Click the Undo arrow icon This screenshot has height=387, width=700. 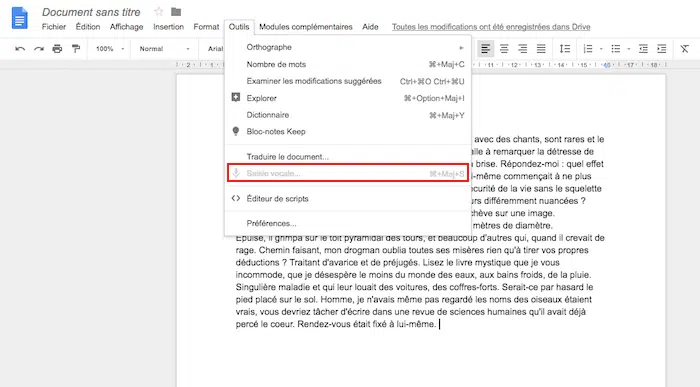click(x=20, y=49)
